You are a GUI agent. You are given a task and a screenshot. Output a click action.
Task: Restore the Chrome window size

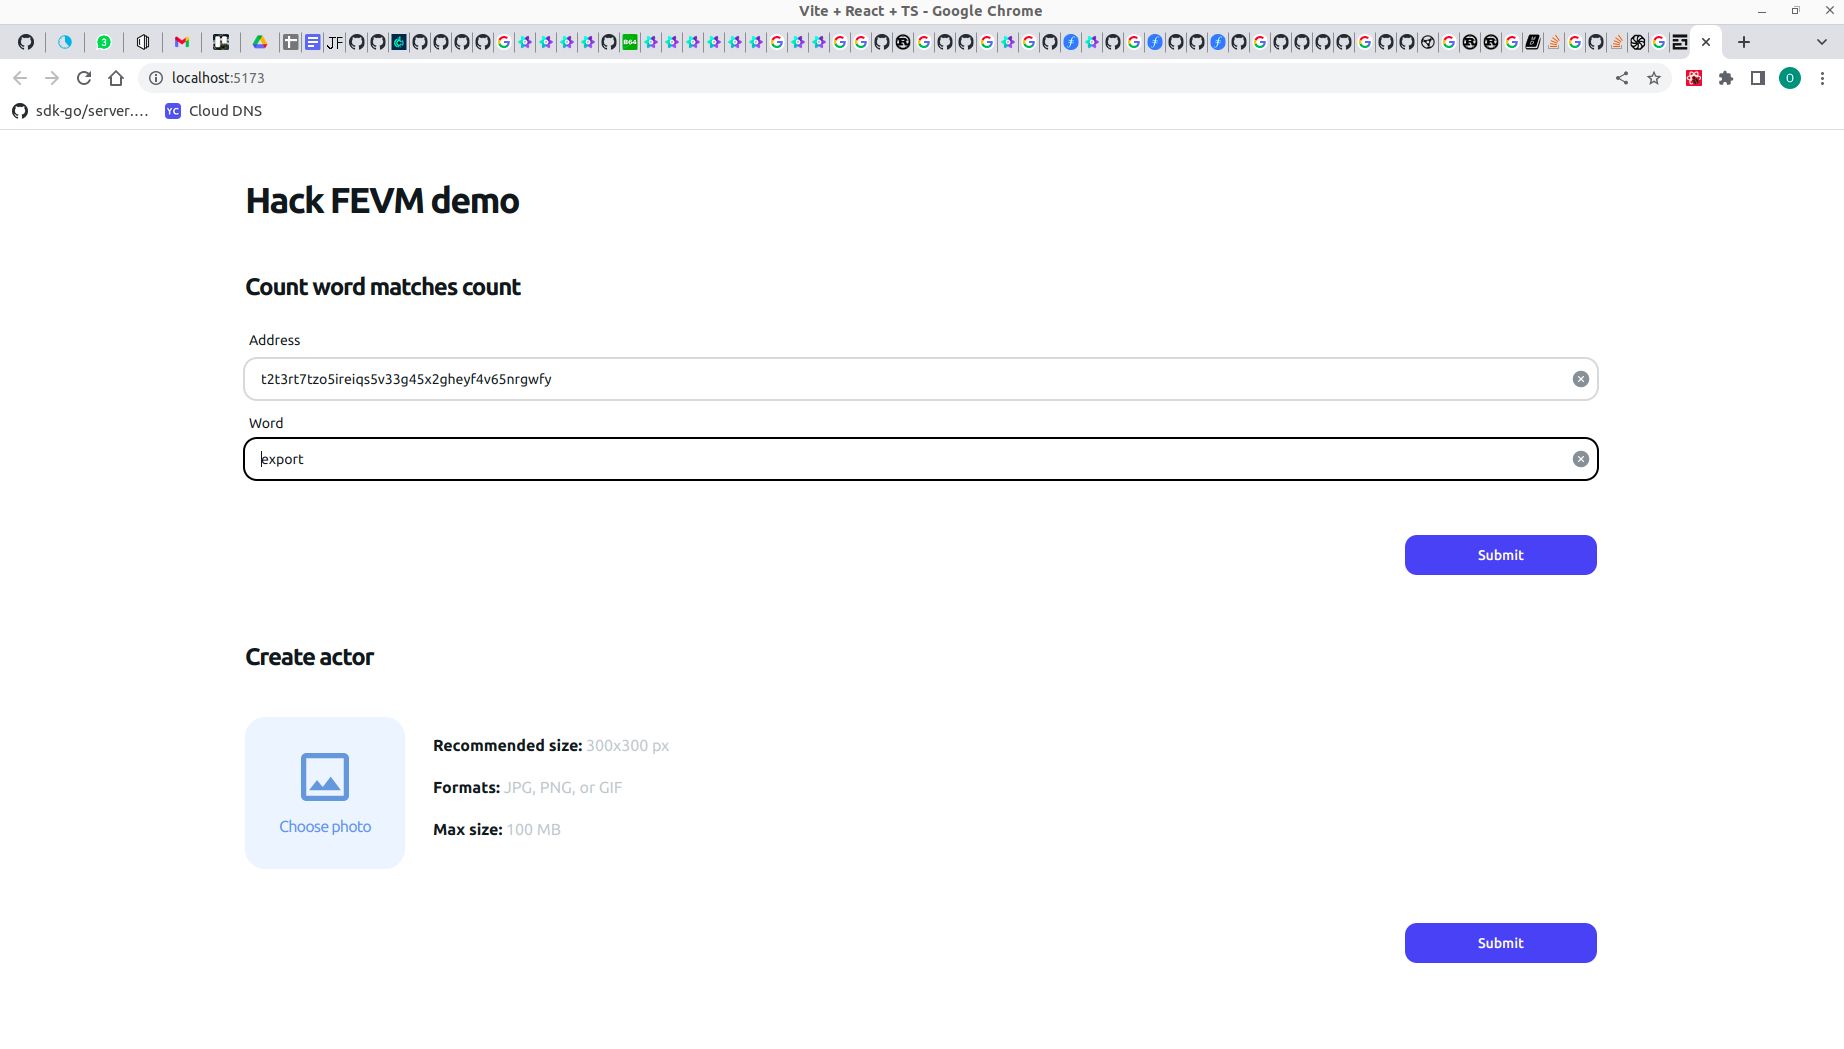pos(1796,11)
